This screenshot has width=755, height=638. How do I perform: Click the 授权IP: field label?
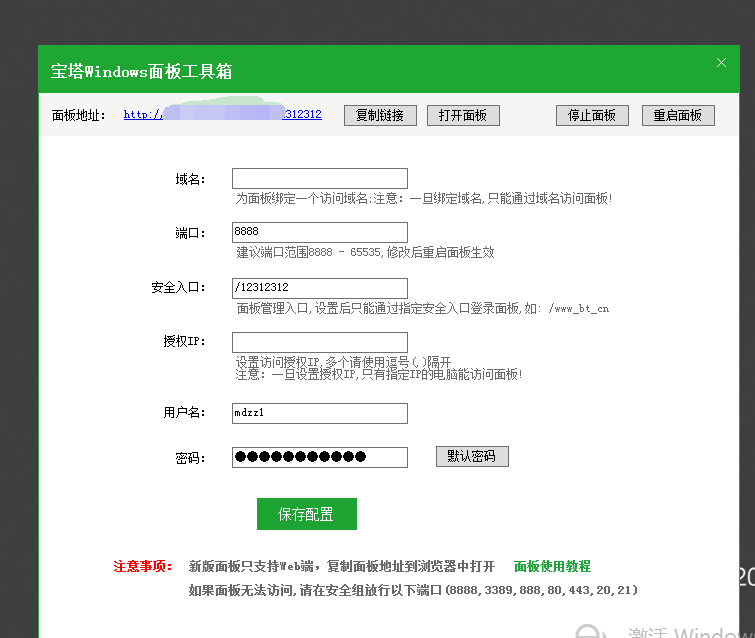[184, 341]
